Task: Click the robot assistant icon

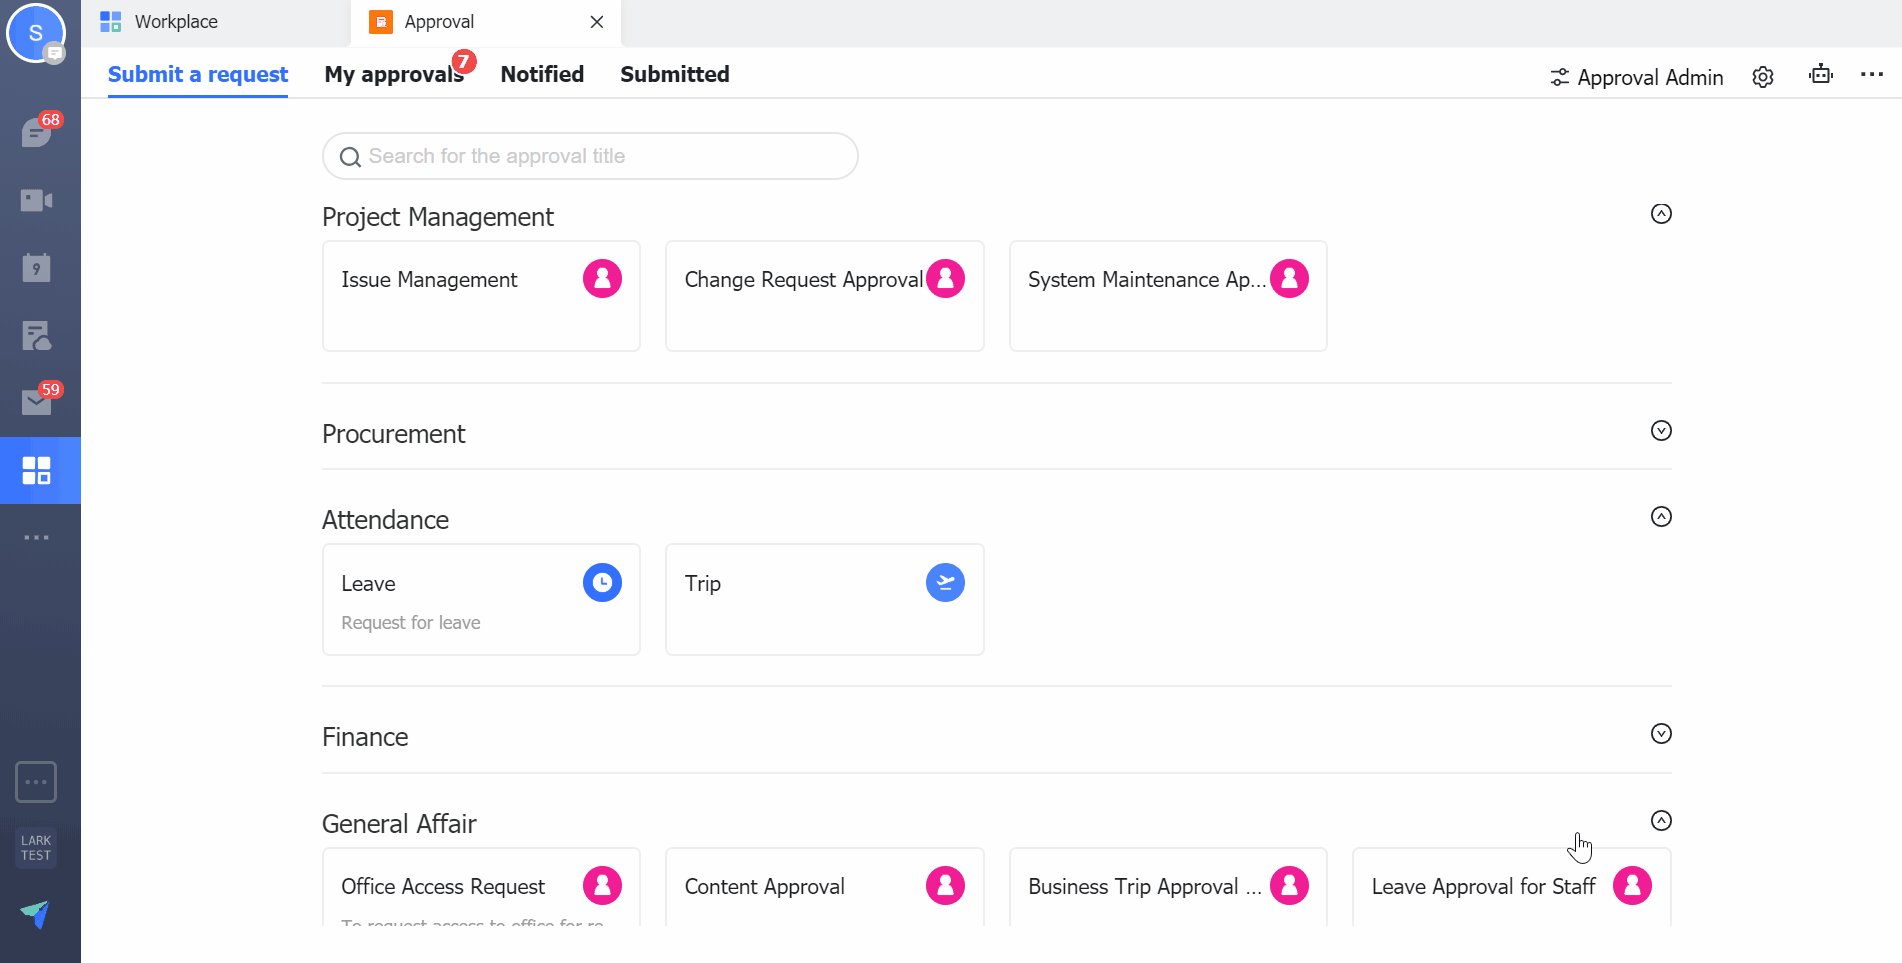Action: (x=1821, y=75)
